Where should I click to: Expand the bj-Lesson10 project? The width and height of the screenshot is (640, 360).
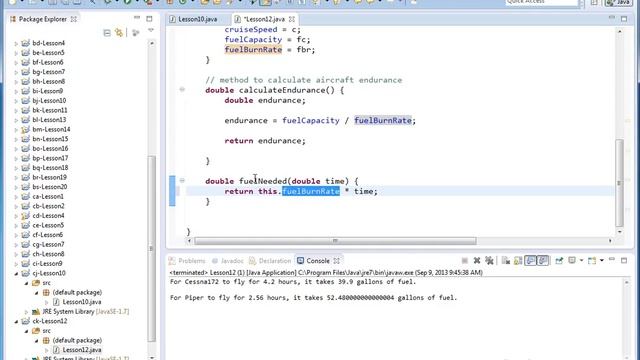coord(16,101)
